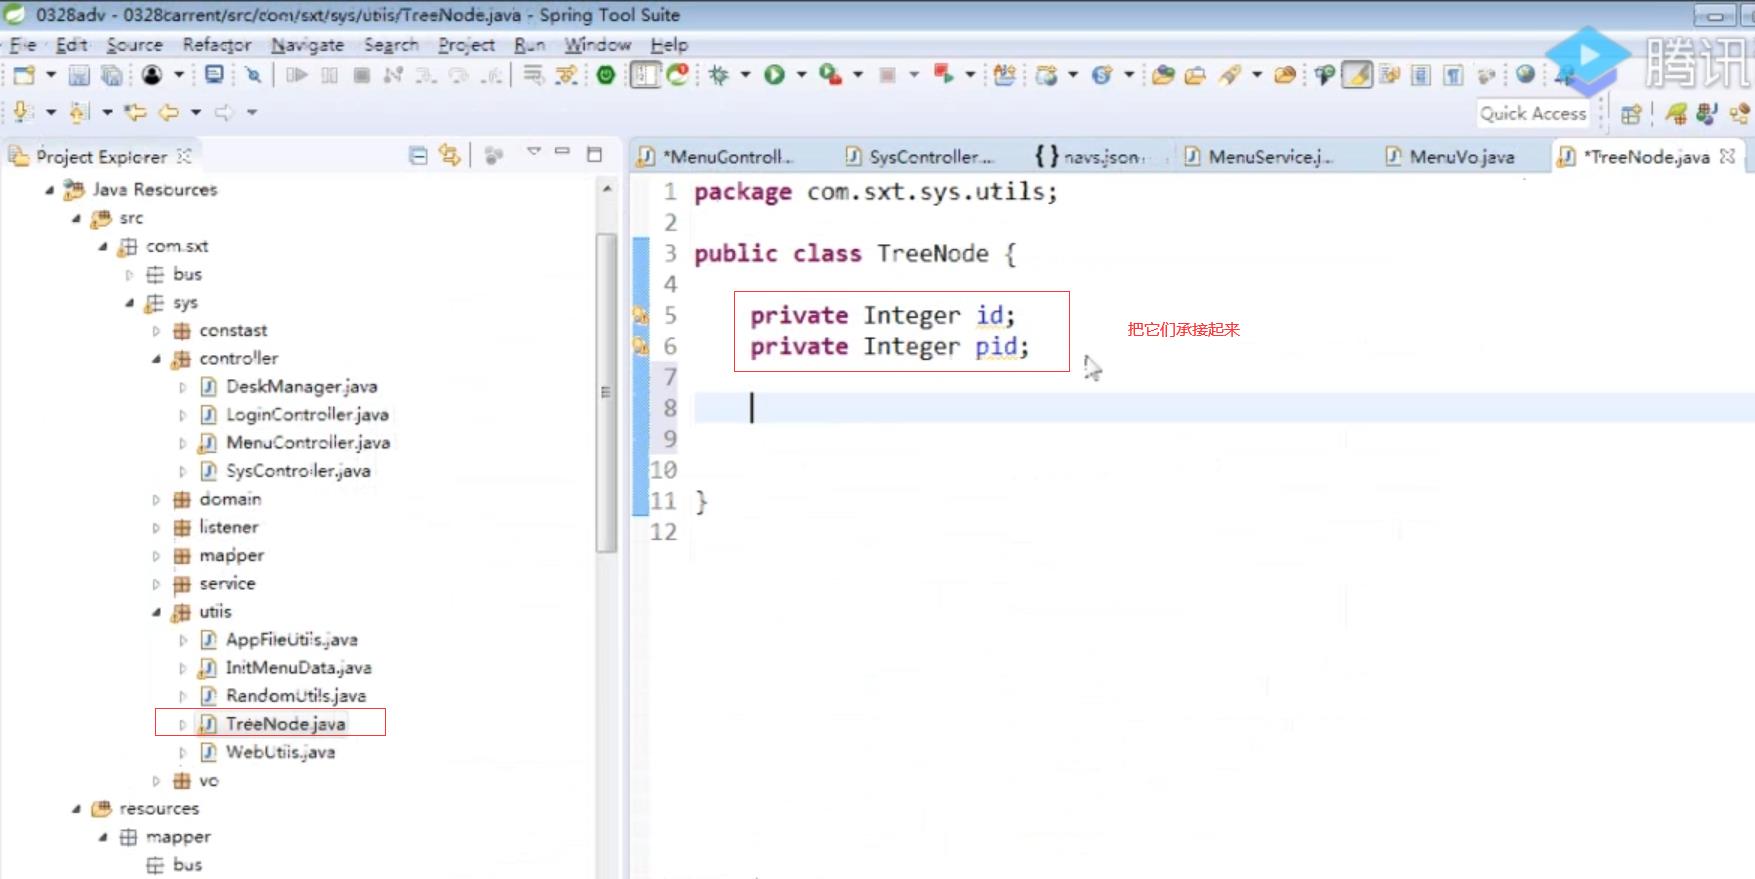Select TreeNode.java in Project Explorer
This screenshot has height=879, width=1755.
click(x=285, y=724)
